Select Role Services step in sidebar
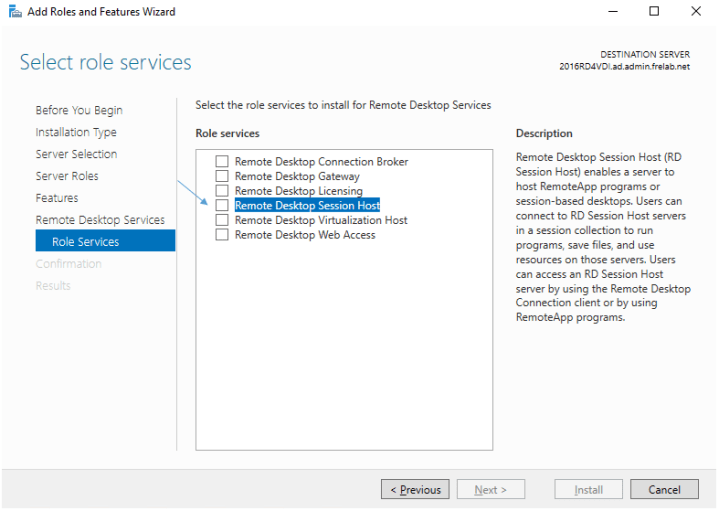The width and height of the screenshot is (719, 511). pos(105,241)
